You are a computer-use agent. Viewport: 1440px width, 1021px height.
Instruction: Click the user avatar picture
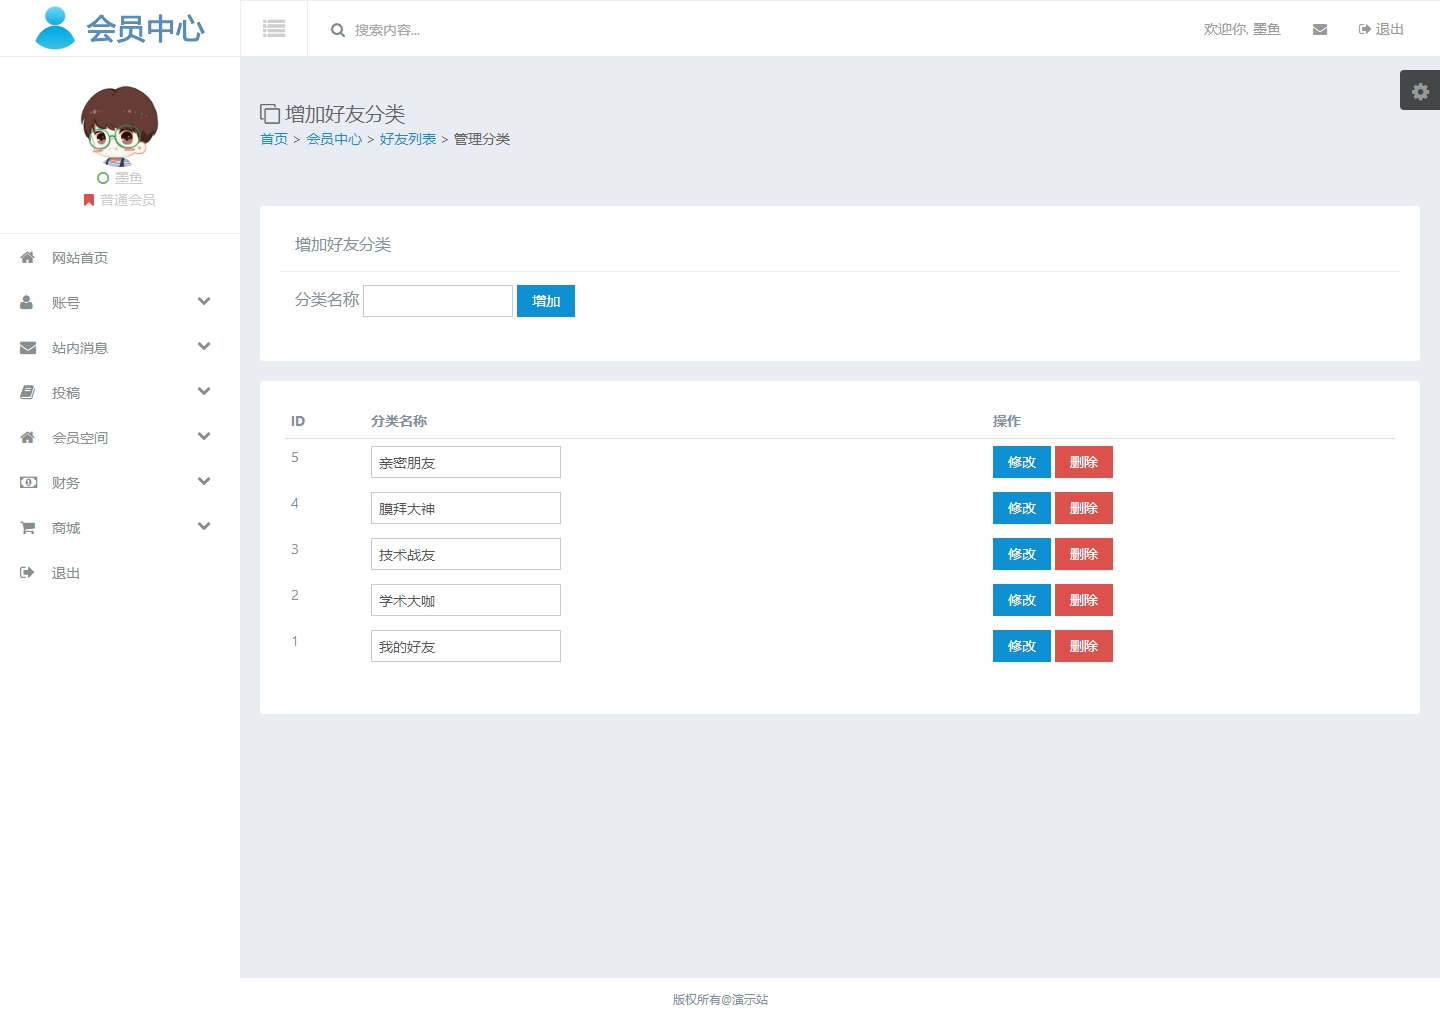[x=120, y=126]
